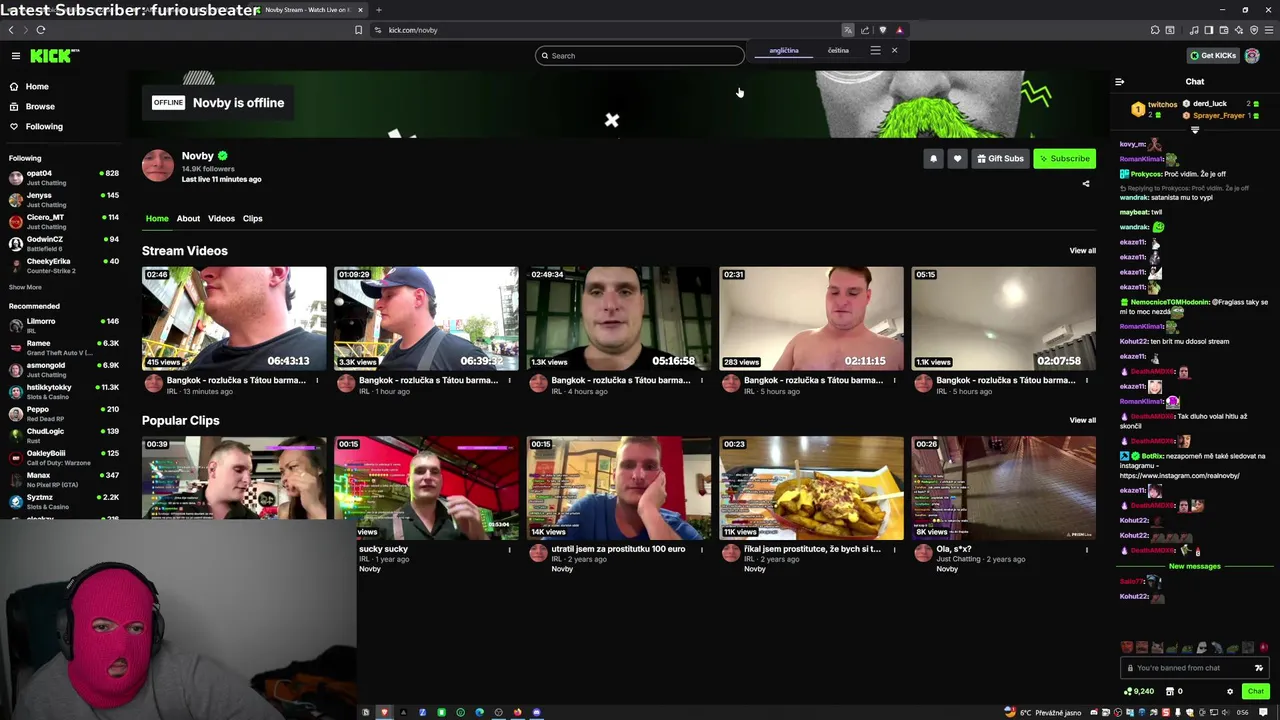
Task: Enable notifications with the bell button
Action: pos(933,158)
